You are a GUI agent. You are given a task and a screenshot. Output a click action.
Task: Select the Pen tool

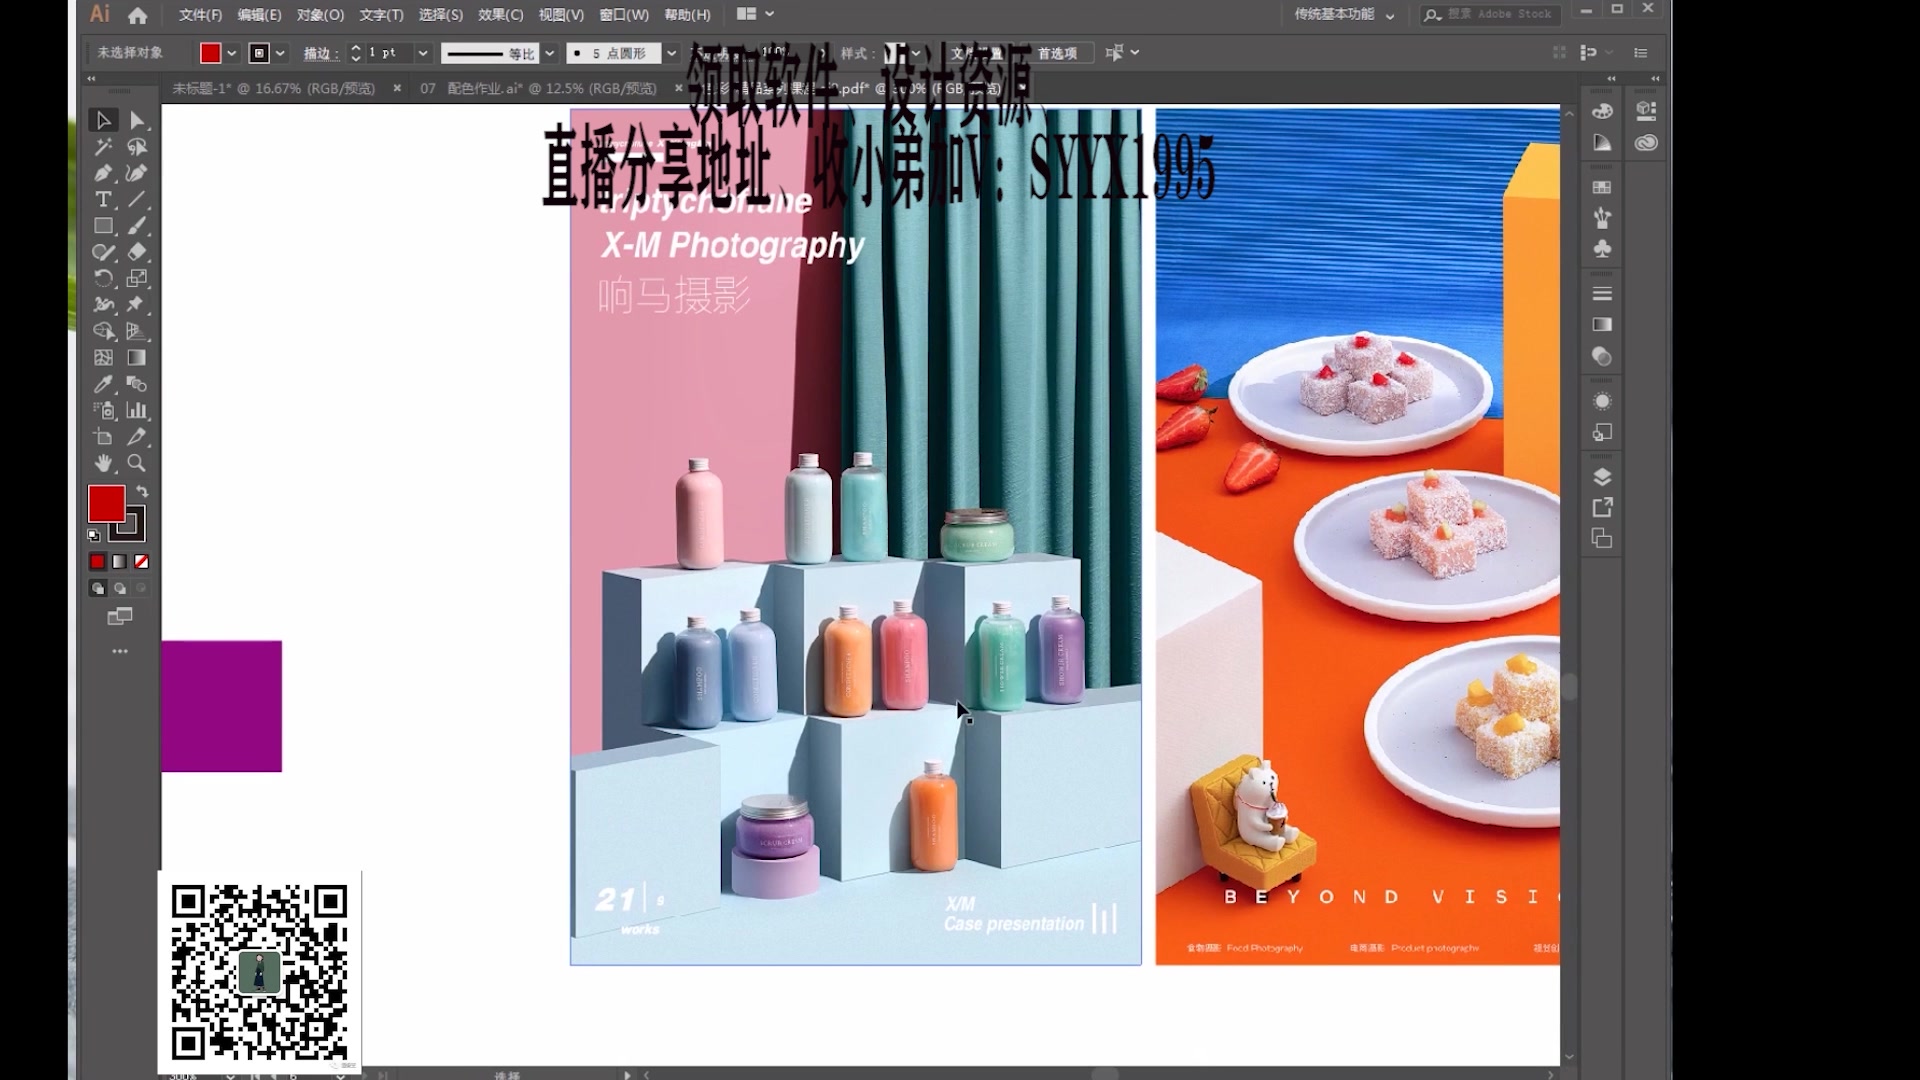(x=103, y=173)
